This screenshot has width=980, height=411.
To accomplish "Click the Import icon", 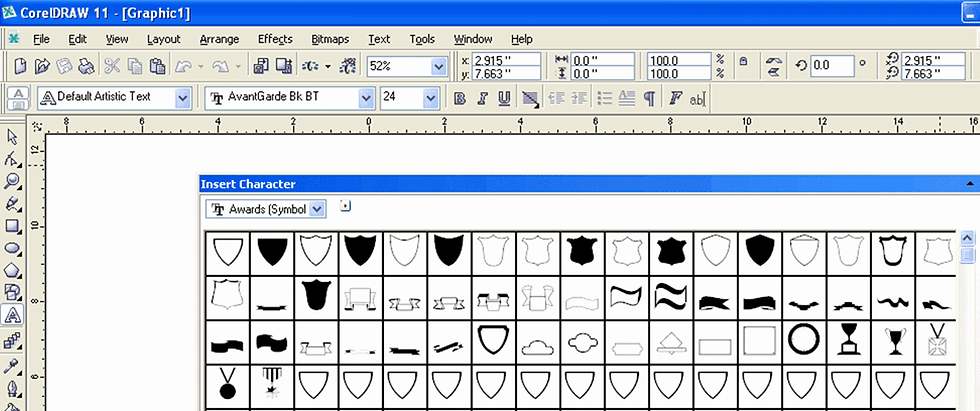I will 261,66.
